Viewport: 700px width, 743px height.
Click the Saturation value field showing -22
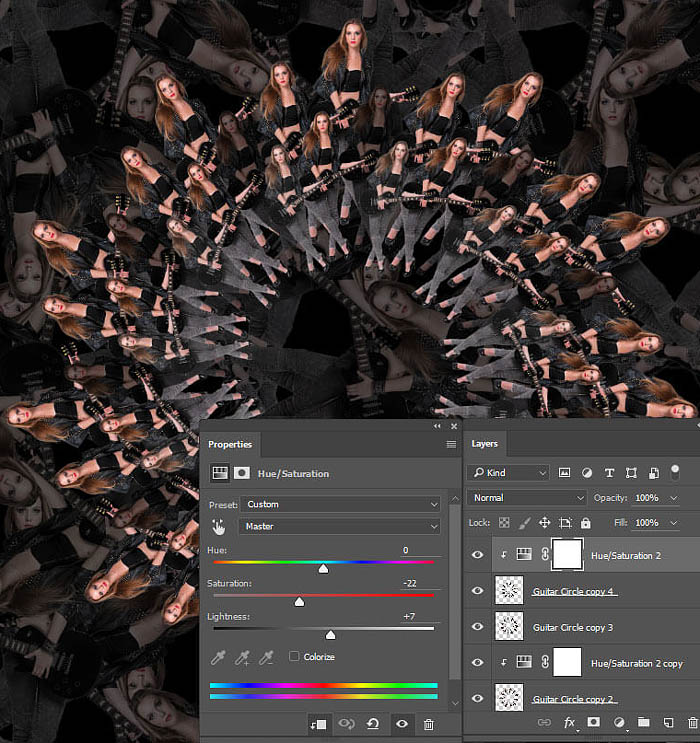pyautogui.click(x=420, y=583)
